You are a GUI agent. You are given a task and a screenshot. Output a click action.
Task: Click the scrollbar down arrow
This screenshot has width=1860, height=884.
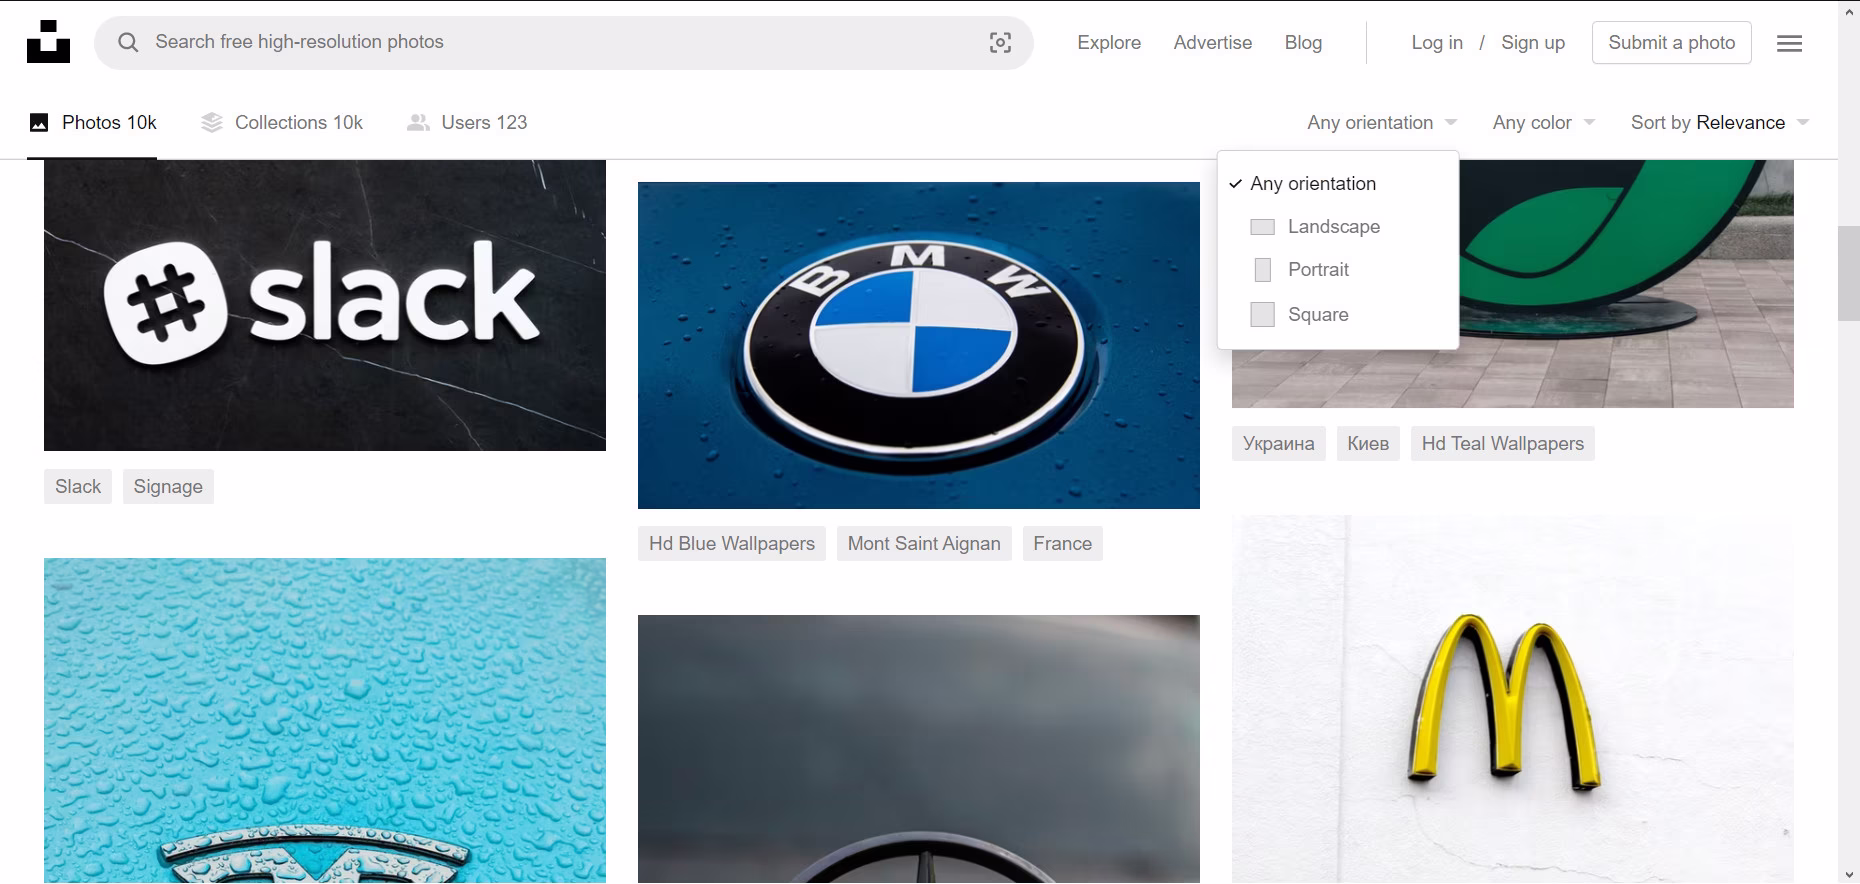pyautogui.click(x=1849, y=874)
